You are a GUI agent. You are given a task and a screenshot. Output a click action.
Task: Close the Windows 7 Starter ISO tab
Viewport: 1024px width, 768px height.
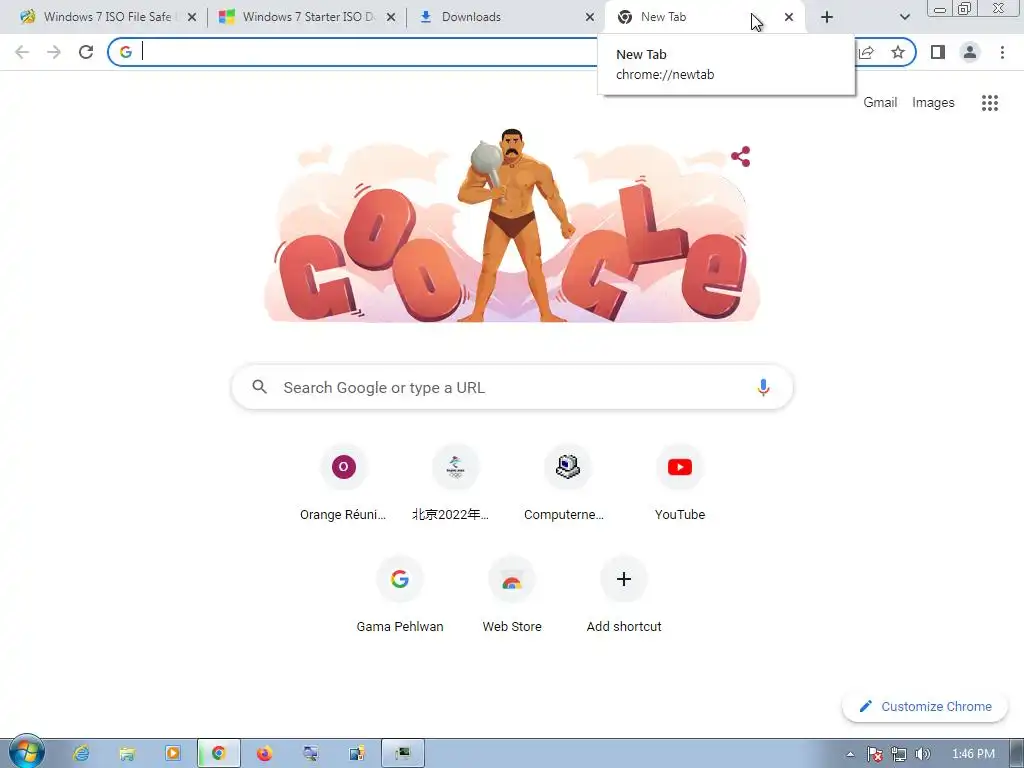pyautogui.click(x=391, y=17)
